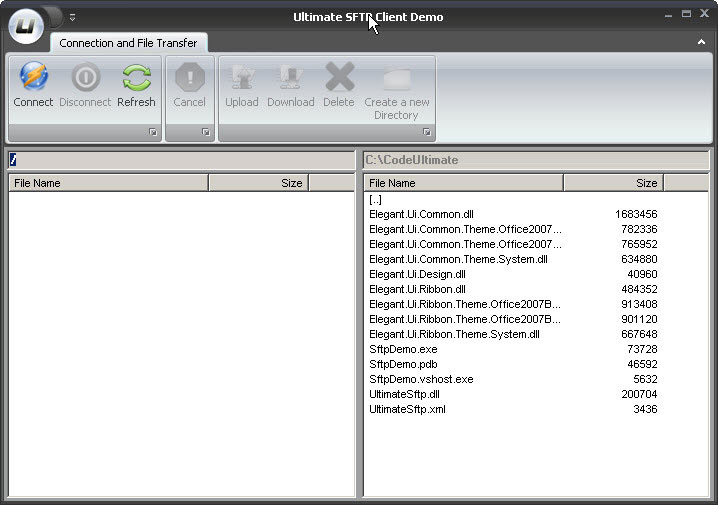718x505 pixels.
Task: Select Elegant.Ui.Design.dll file
Action: [x=417, y=274]
